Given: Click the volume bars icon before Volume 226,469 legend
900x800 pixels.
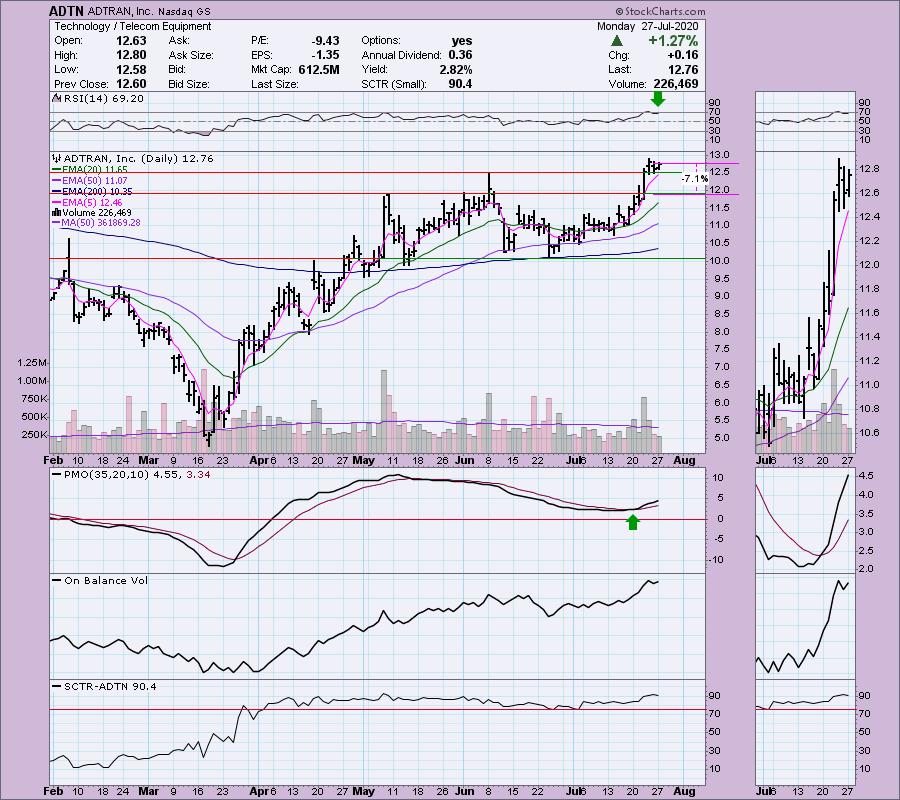Looking at the screenshot, I should [x=57, y=212].
